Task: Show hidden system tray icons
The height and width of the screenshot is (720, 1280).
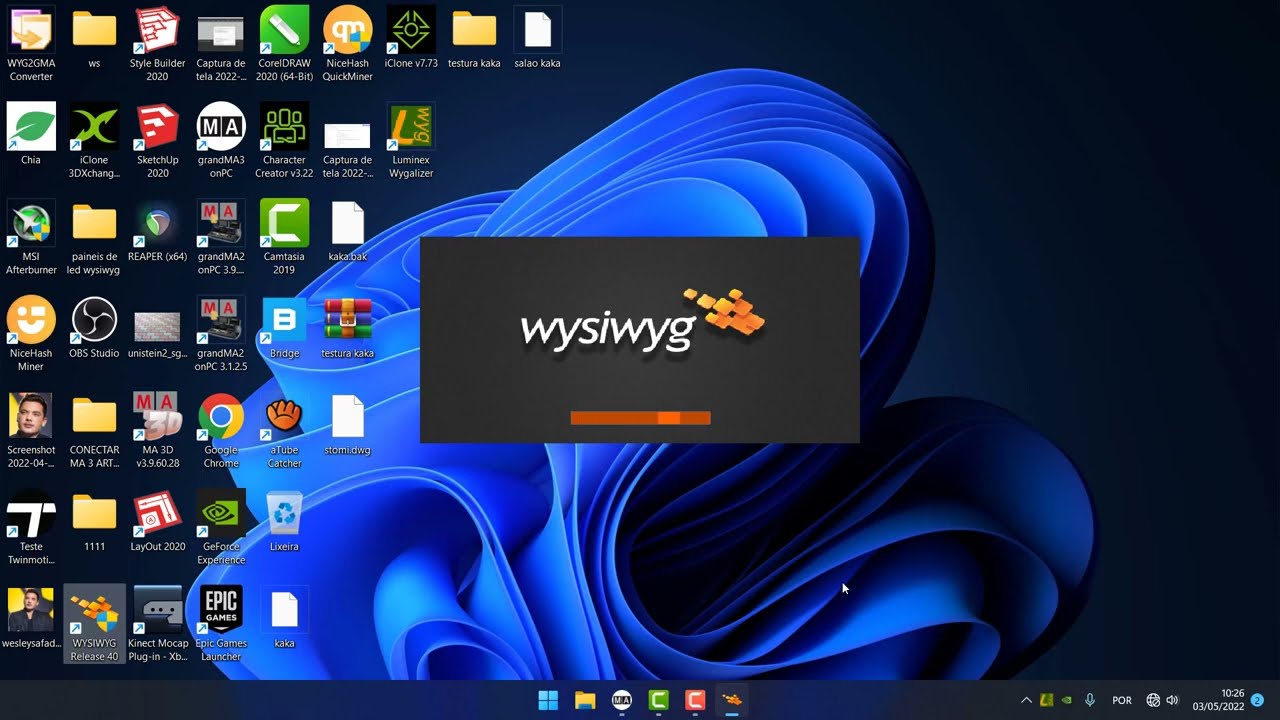Action: pyautogui.click(x=1026, y=700)
